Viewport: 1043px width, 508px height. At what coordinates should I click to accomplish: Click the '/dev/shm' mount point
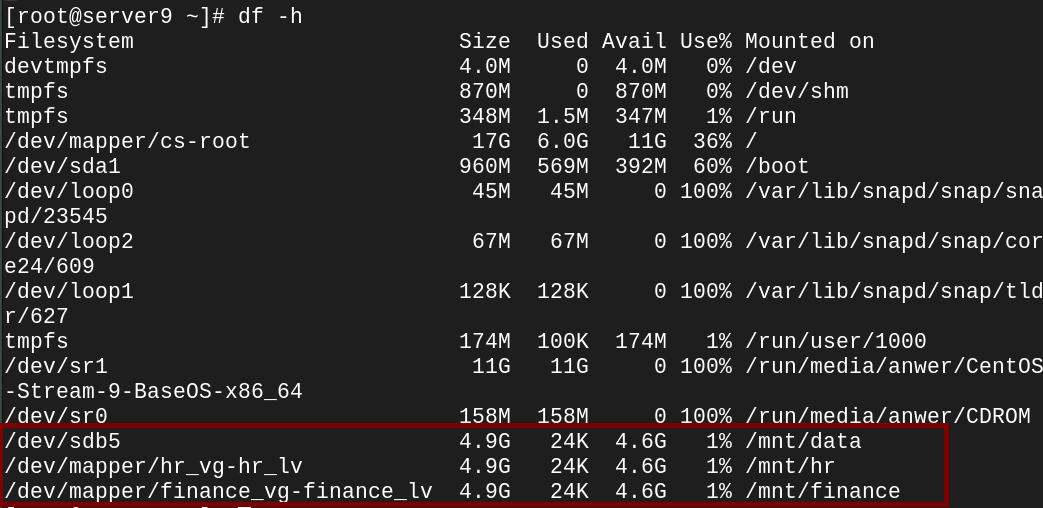(x=796, y=91)
